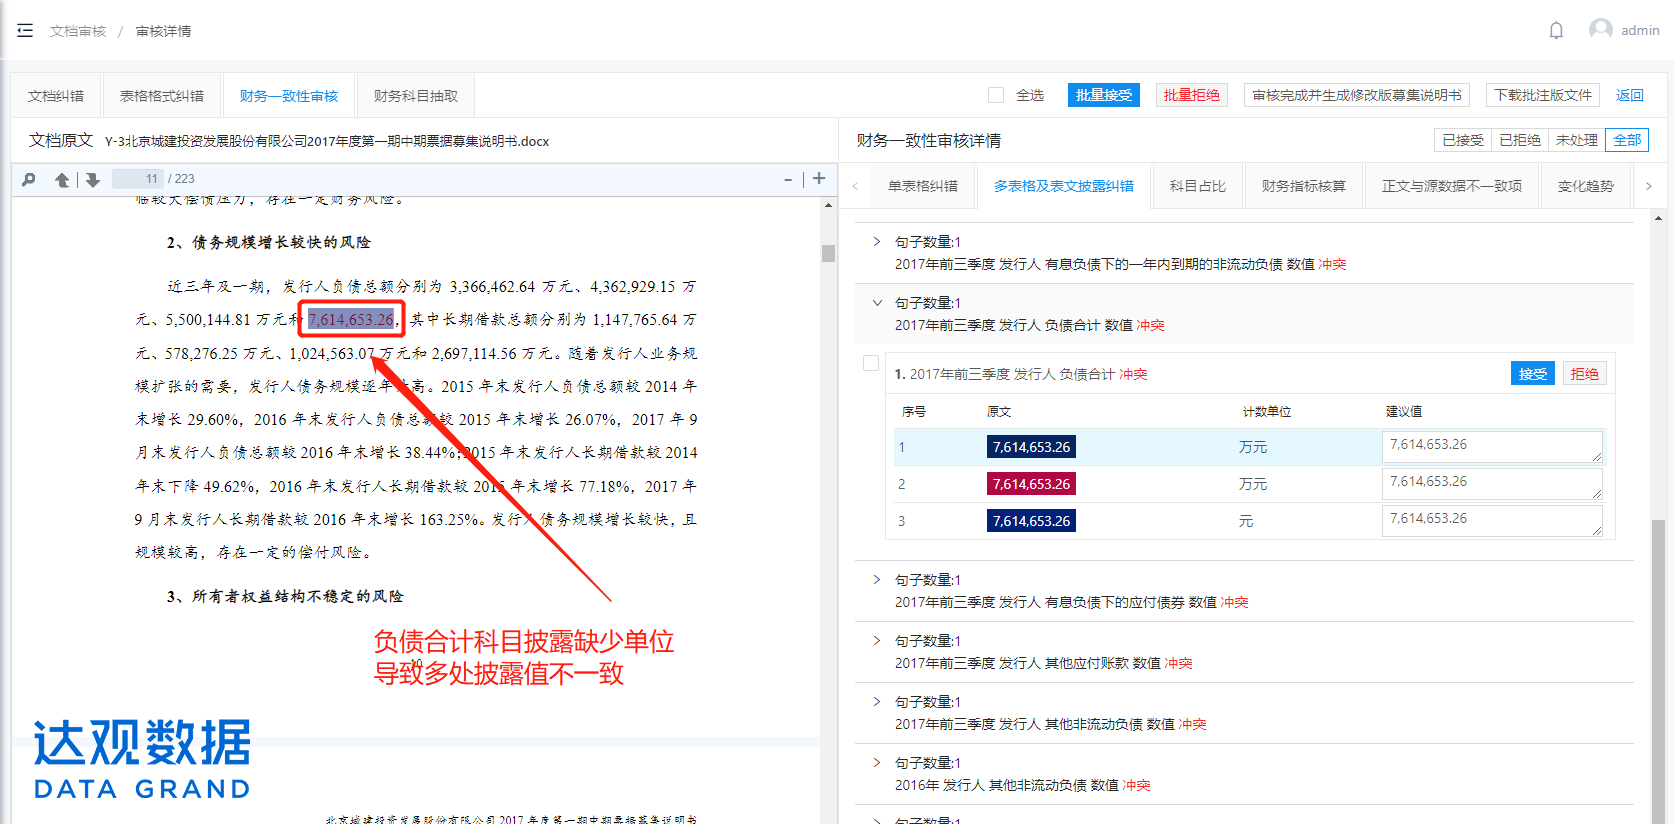Screen dimensions: 1674x824
Task: Click suggested value field in row 1
Action: [1491, 446]
